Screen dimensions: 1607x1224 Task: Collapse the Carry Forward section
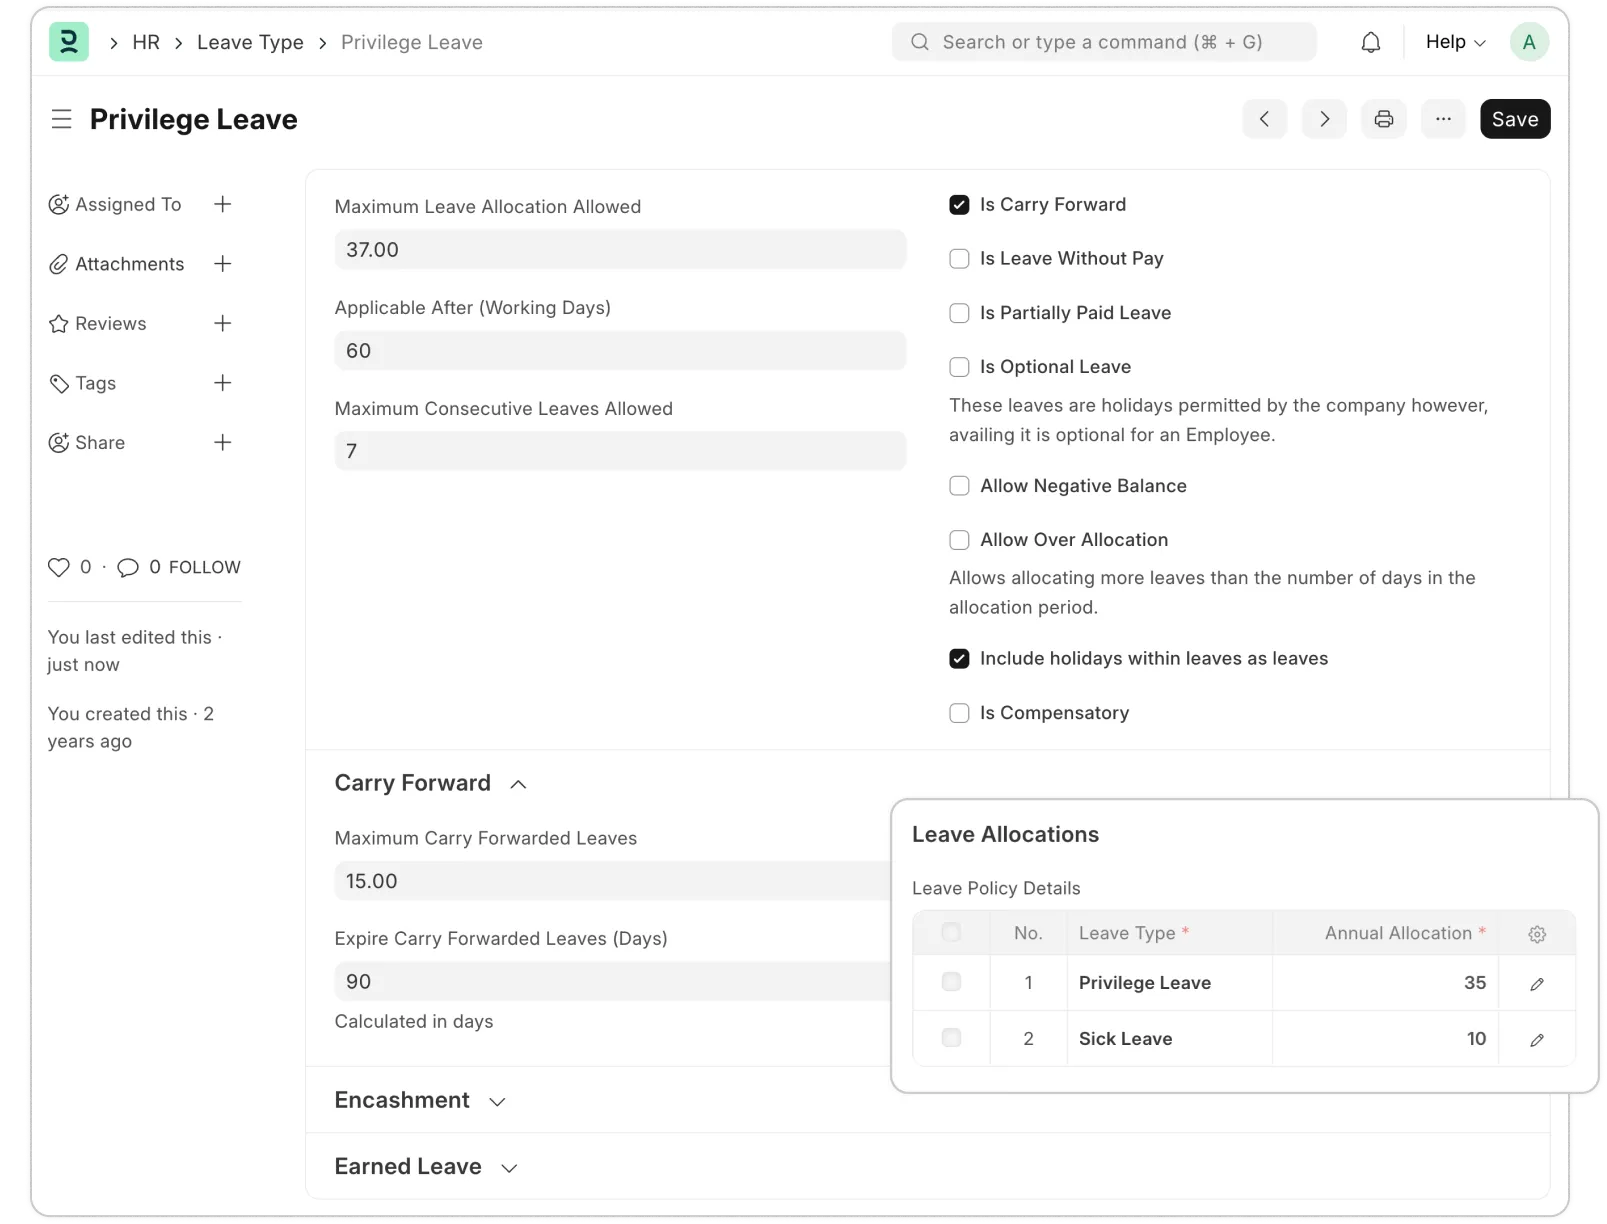tap(519, 784)
